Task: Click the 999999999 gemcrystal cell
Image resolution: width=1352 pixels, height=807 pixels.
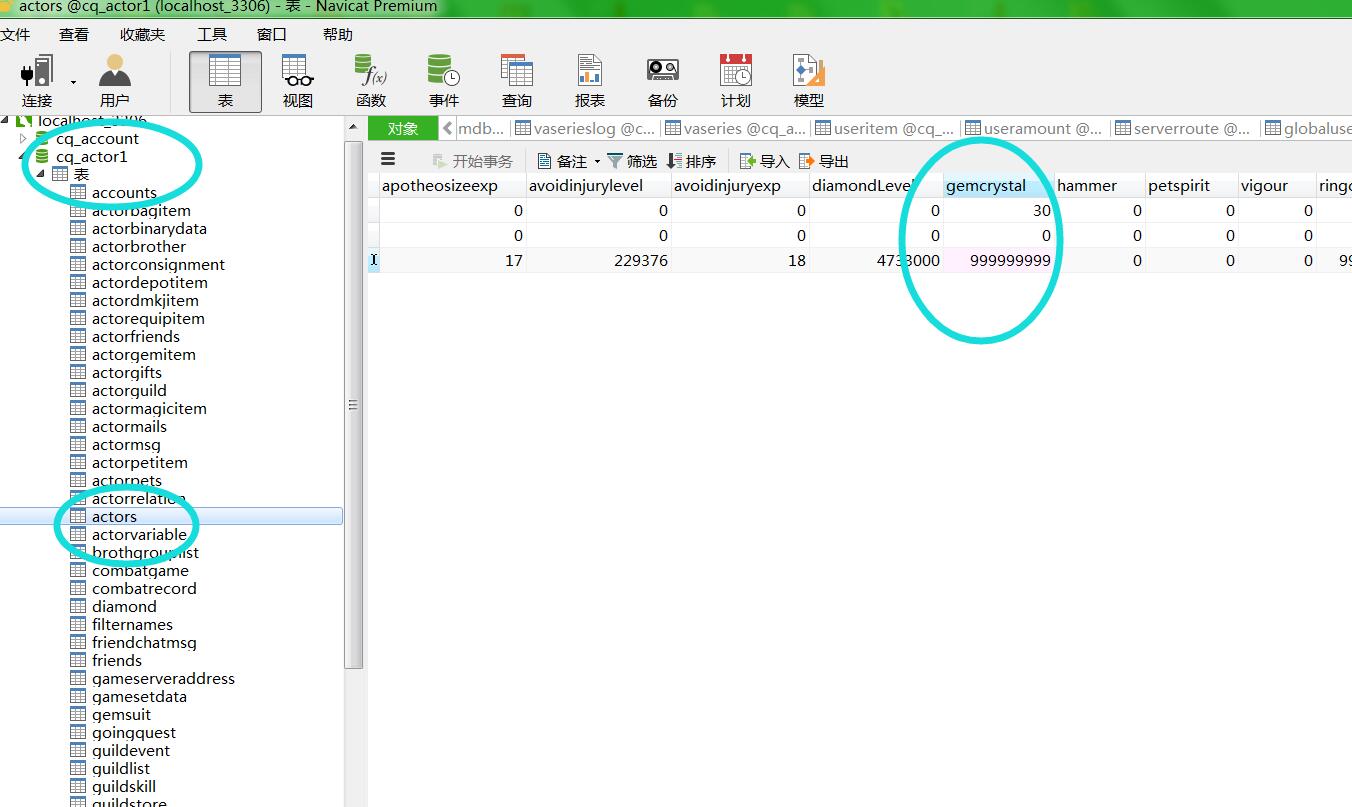Action: (x=1000, y=260)
